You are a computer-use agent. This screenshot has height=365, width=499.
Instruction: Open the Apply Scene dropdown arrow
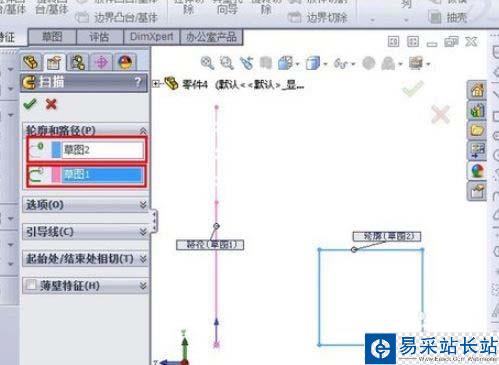tap(400, 64)
